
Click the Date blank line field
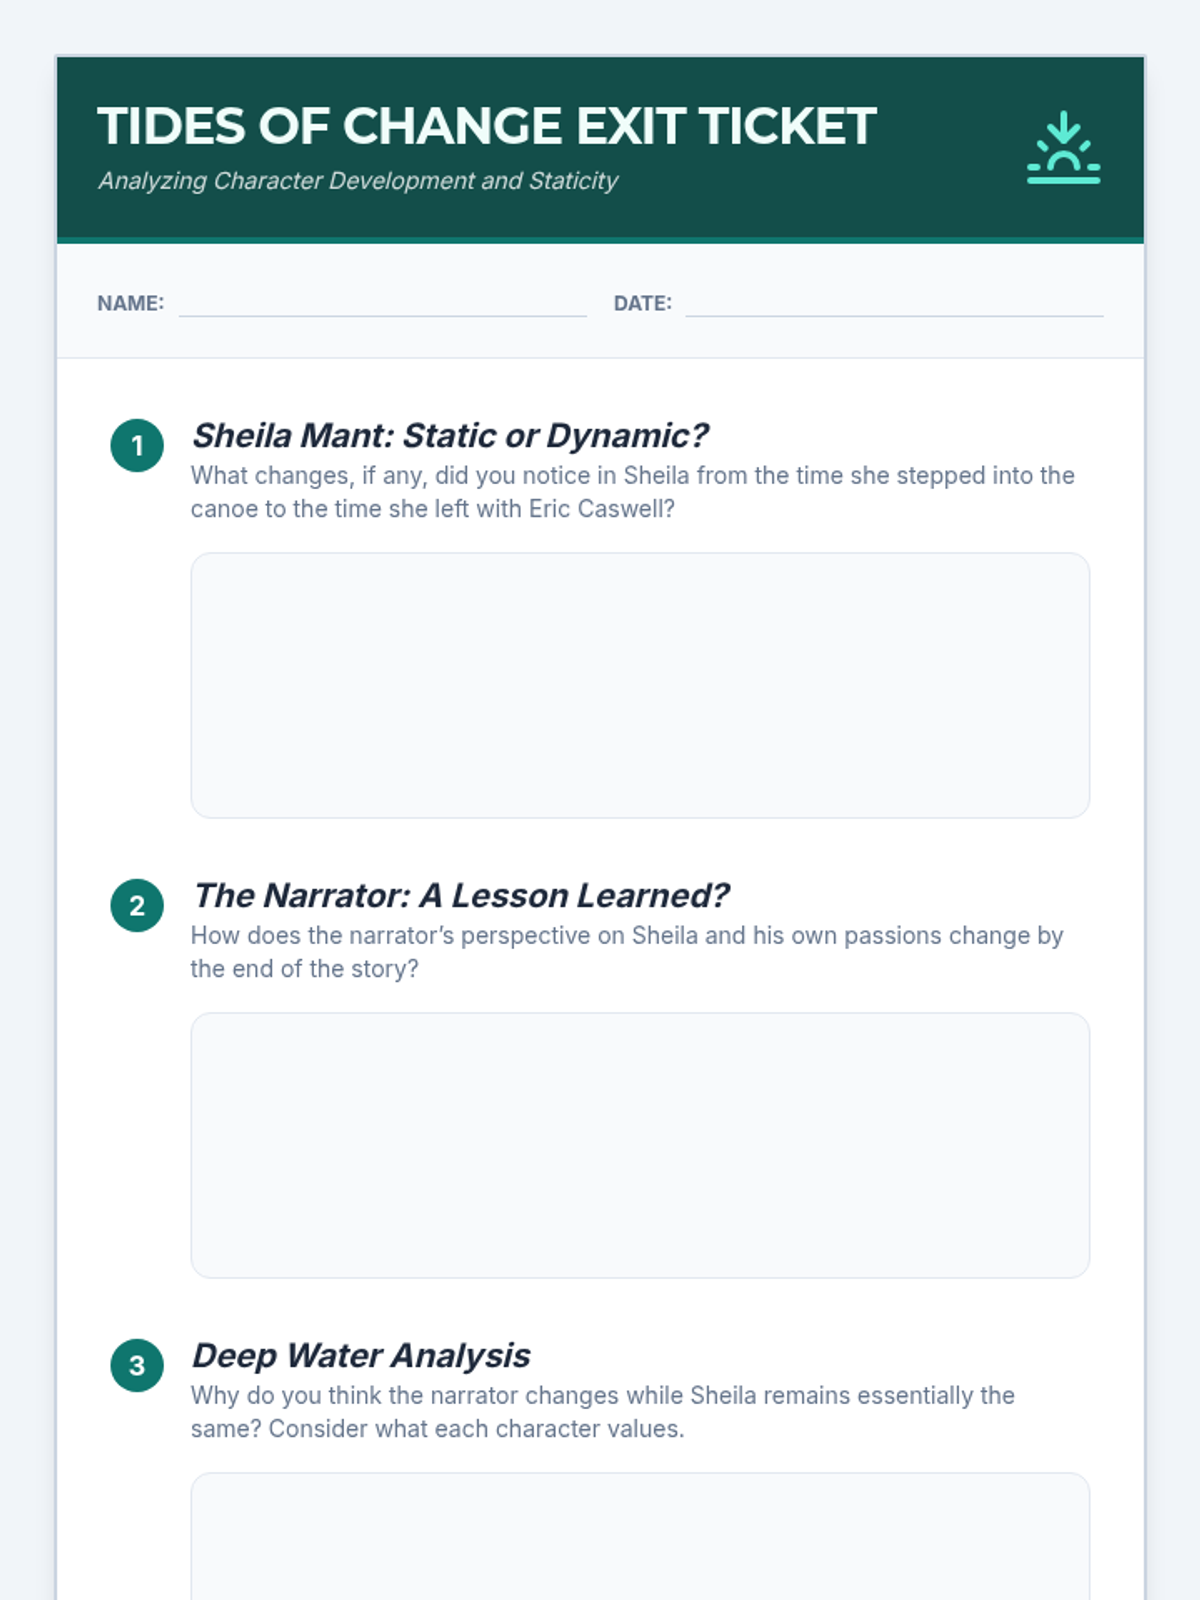click(x=893, y=304)
